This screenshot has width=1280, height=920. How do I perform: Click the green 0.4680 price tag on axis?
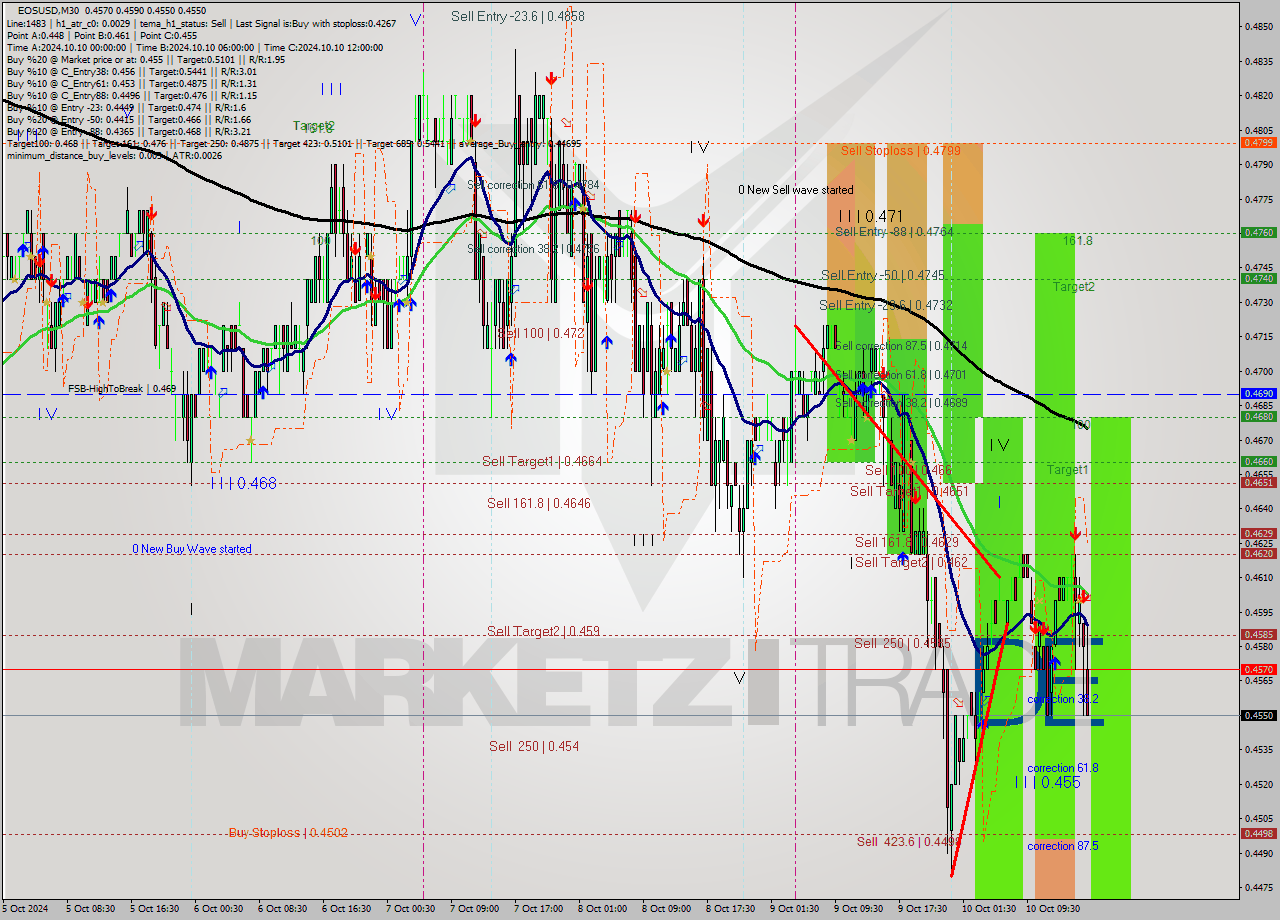click(1258, 417)
